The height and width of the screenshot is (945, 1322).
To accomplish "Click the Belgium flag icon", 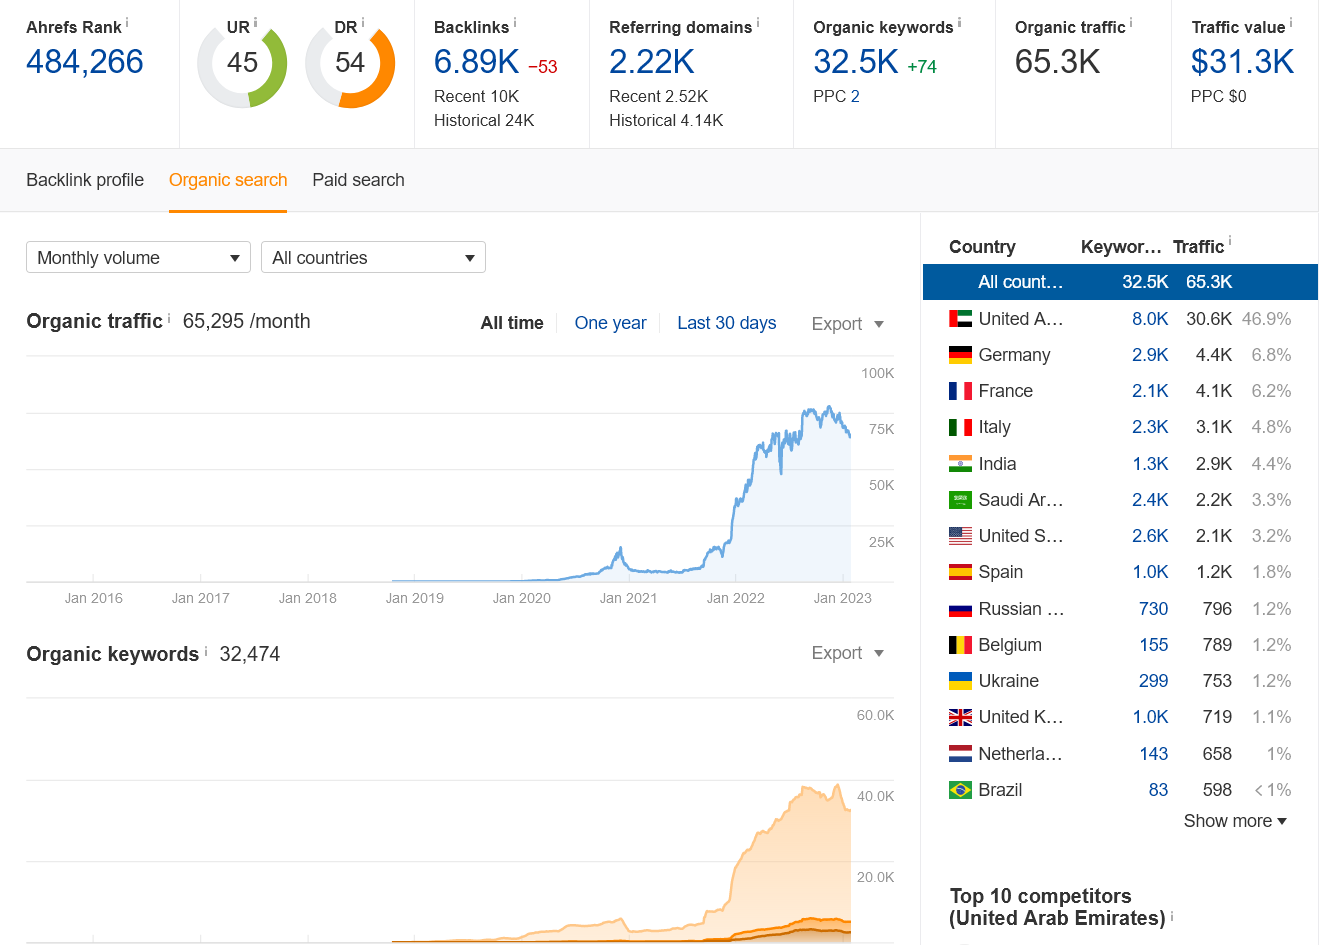I will coord(960,645).
